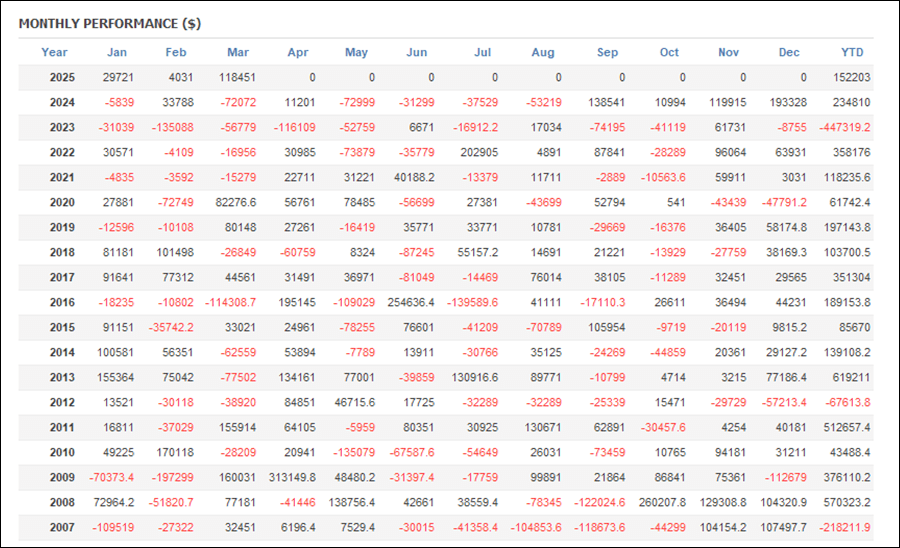The width and height of the screenshot is (900, 548).
Task: Click the Oct column header
Action: [x=669, y=52]
